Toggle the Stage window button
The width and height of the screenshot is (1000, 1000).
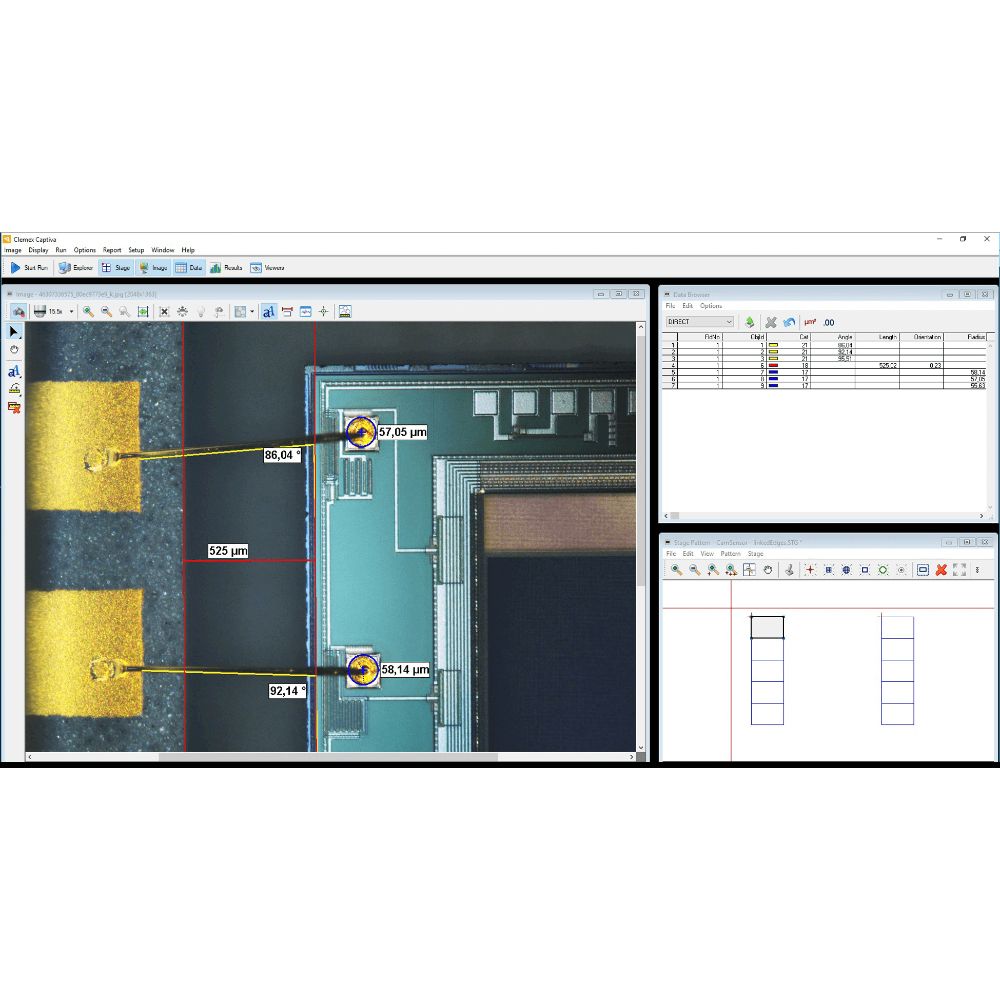(115, 268)
